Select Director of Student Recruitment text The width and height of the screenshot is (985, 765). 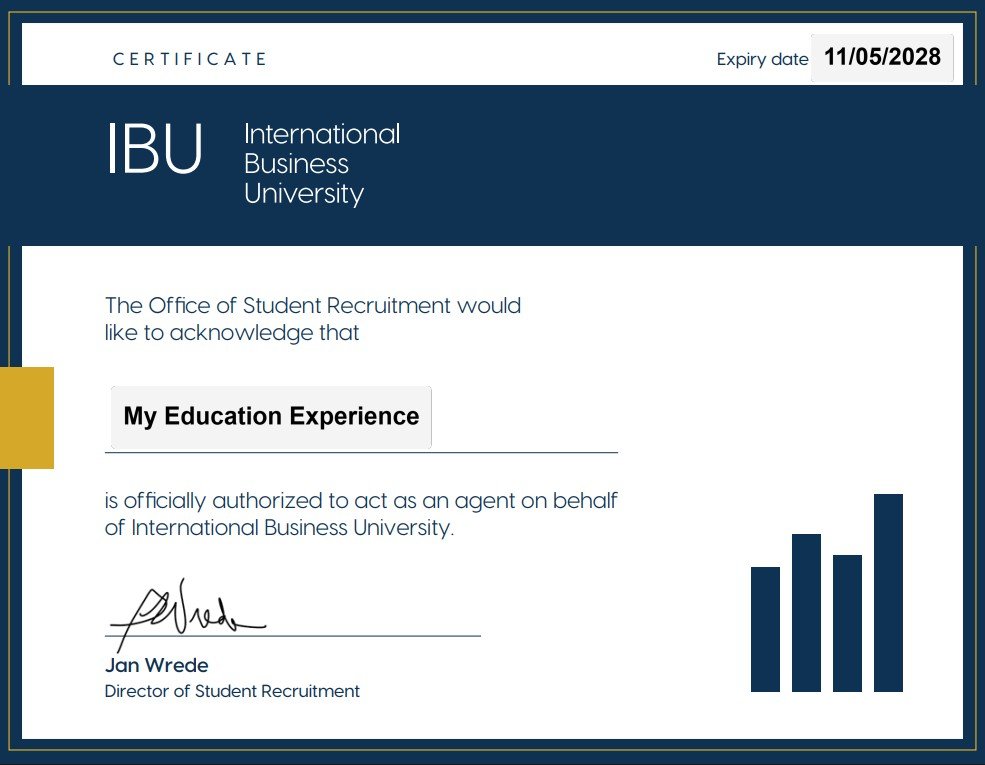tap(232, 692)
